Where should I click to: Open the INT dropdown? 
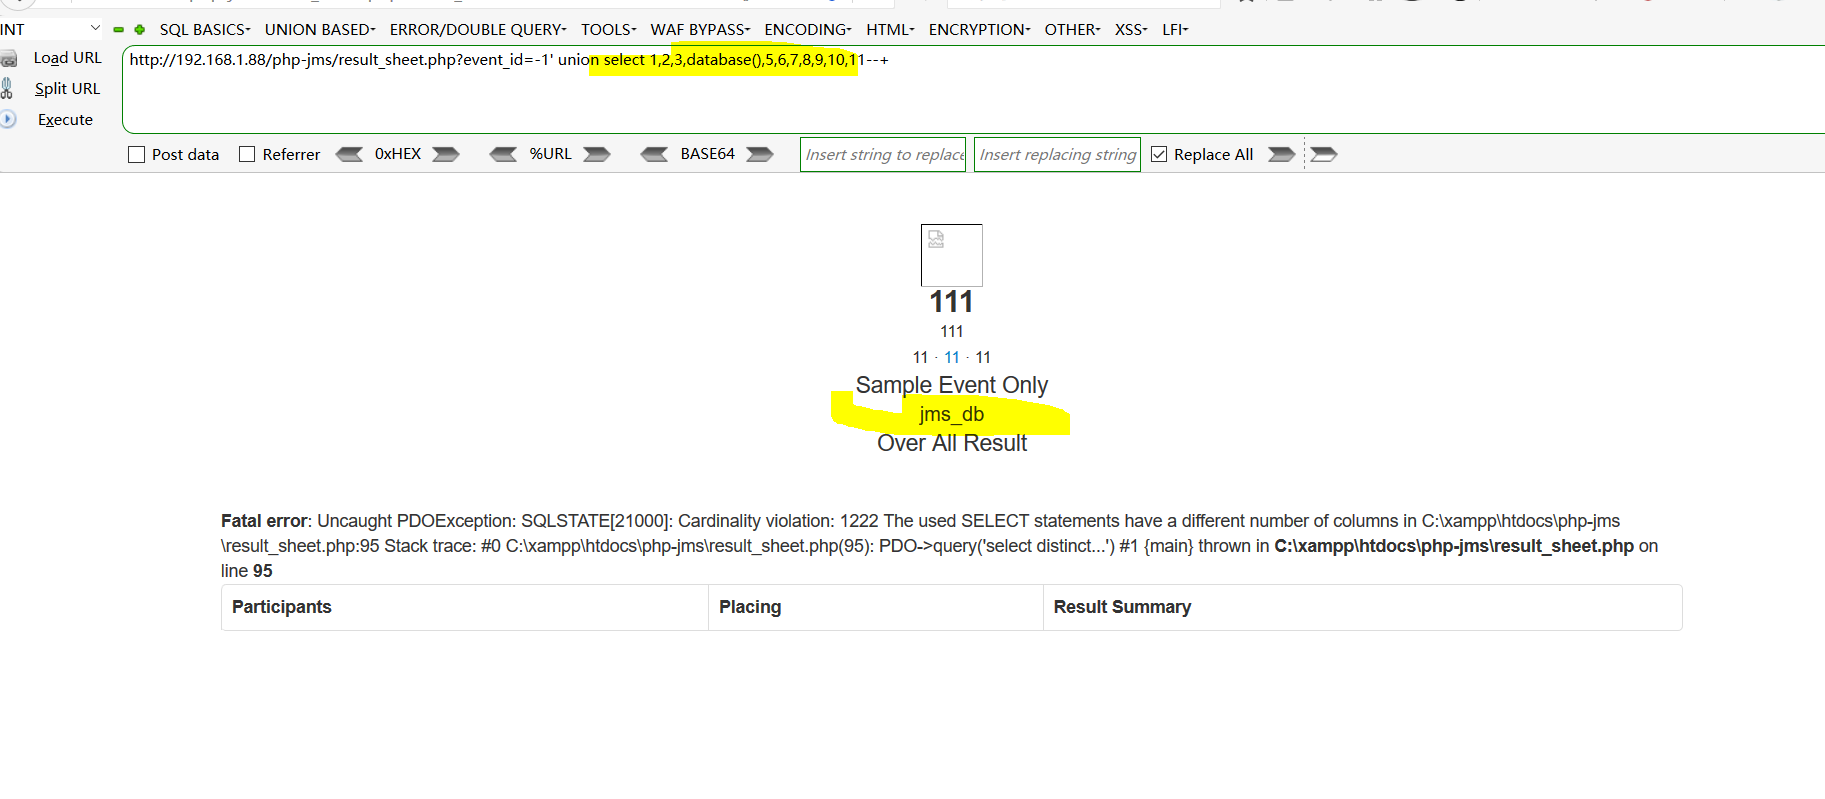click(x=52, y=29)
